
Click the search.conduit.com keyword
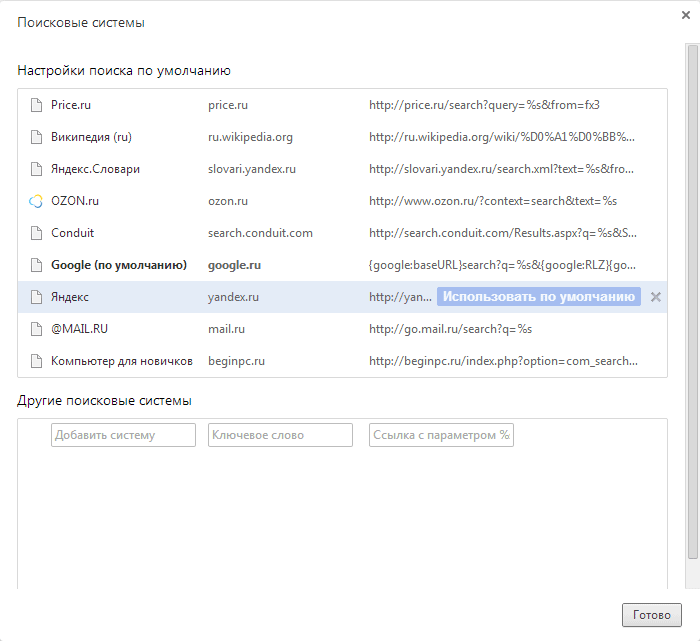coord(260,233)
